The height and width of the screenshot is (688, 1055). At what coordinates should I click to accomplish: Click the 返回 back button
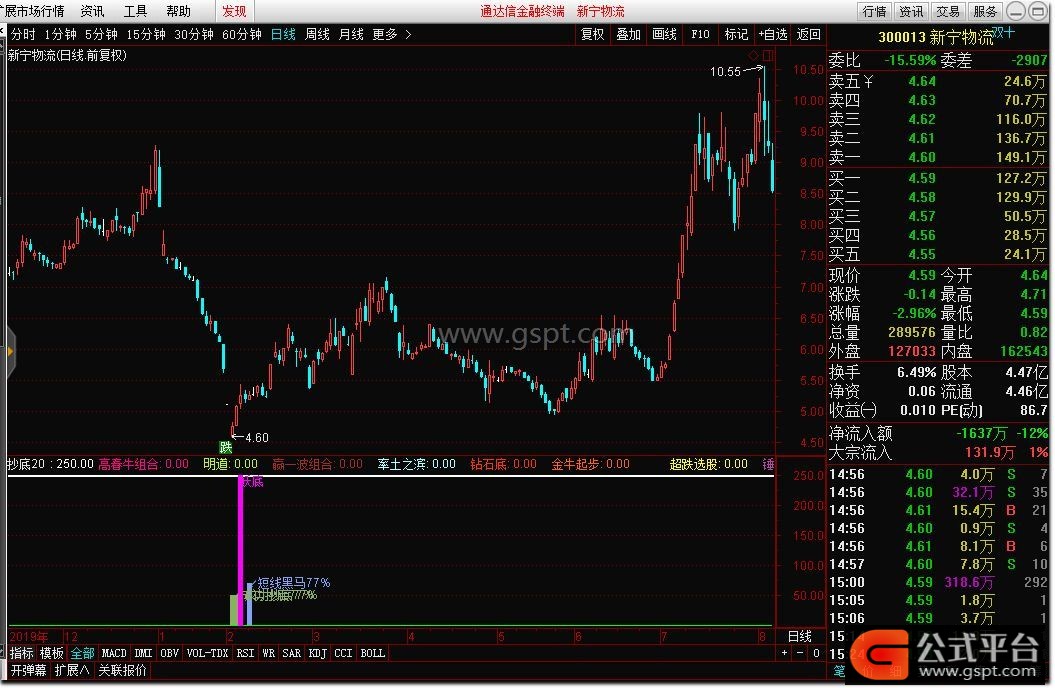pos(809,34)
